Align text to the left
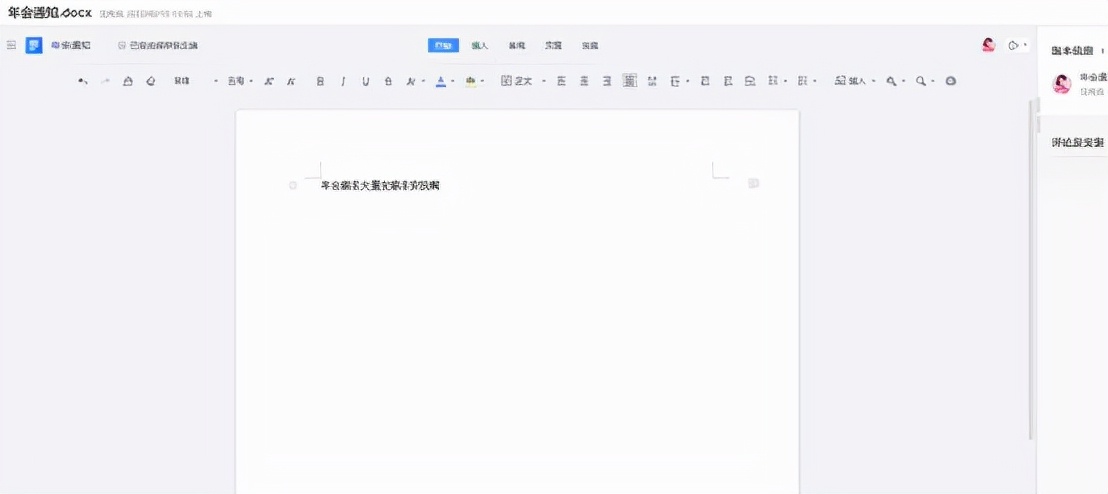Screen dimensions: 1108x494 [x=561, y=81]
